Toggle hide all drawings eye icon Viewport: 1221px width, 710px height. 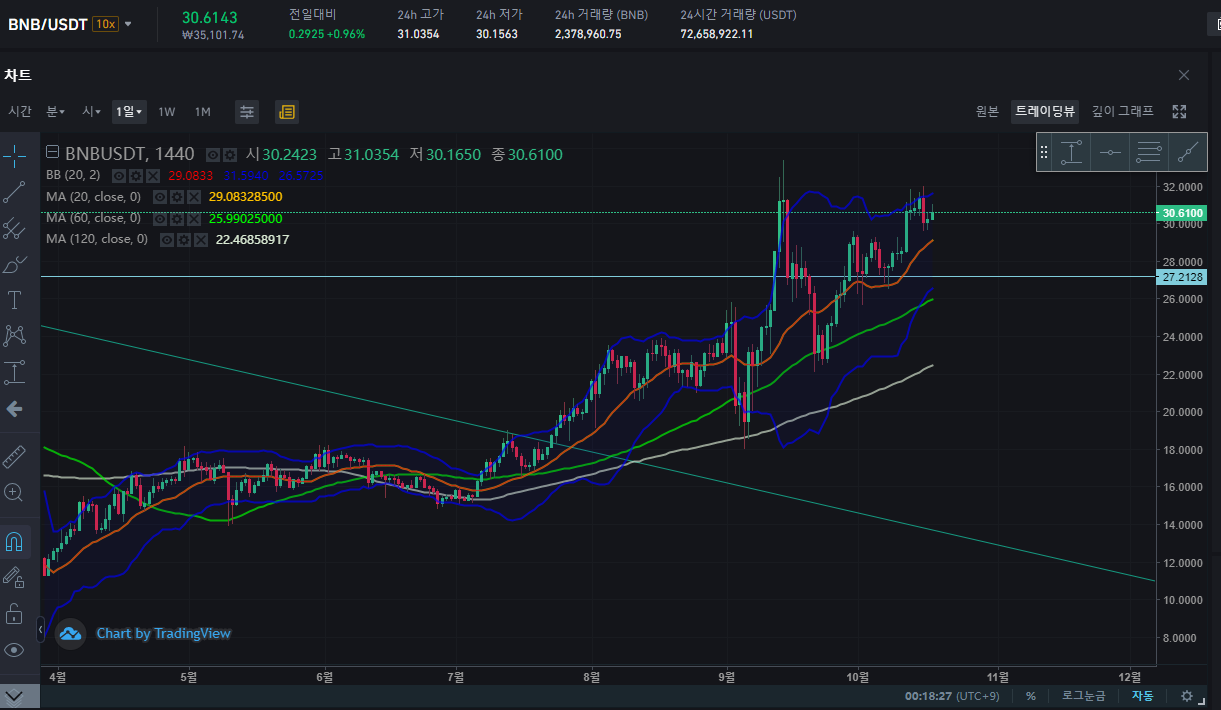click(14, 650)
